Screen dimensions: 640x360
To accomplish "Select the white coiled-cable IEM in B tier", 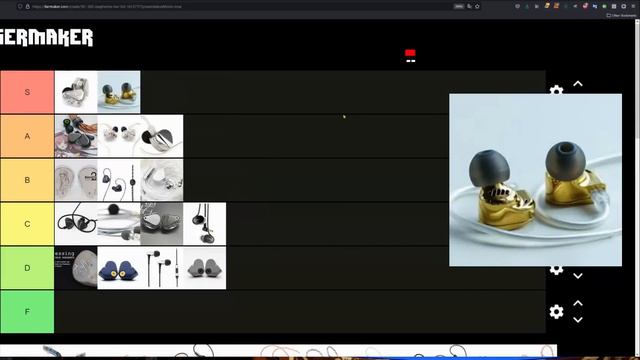I will [x=162, y=180].
